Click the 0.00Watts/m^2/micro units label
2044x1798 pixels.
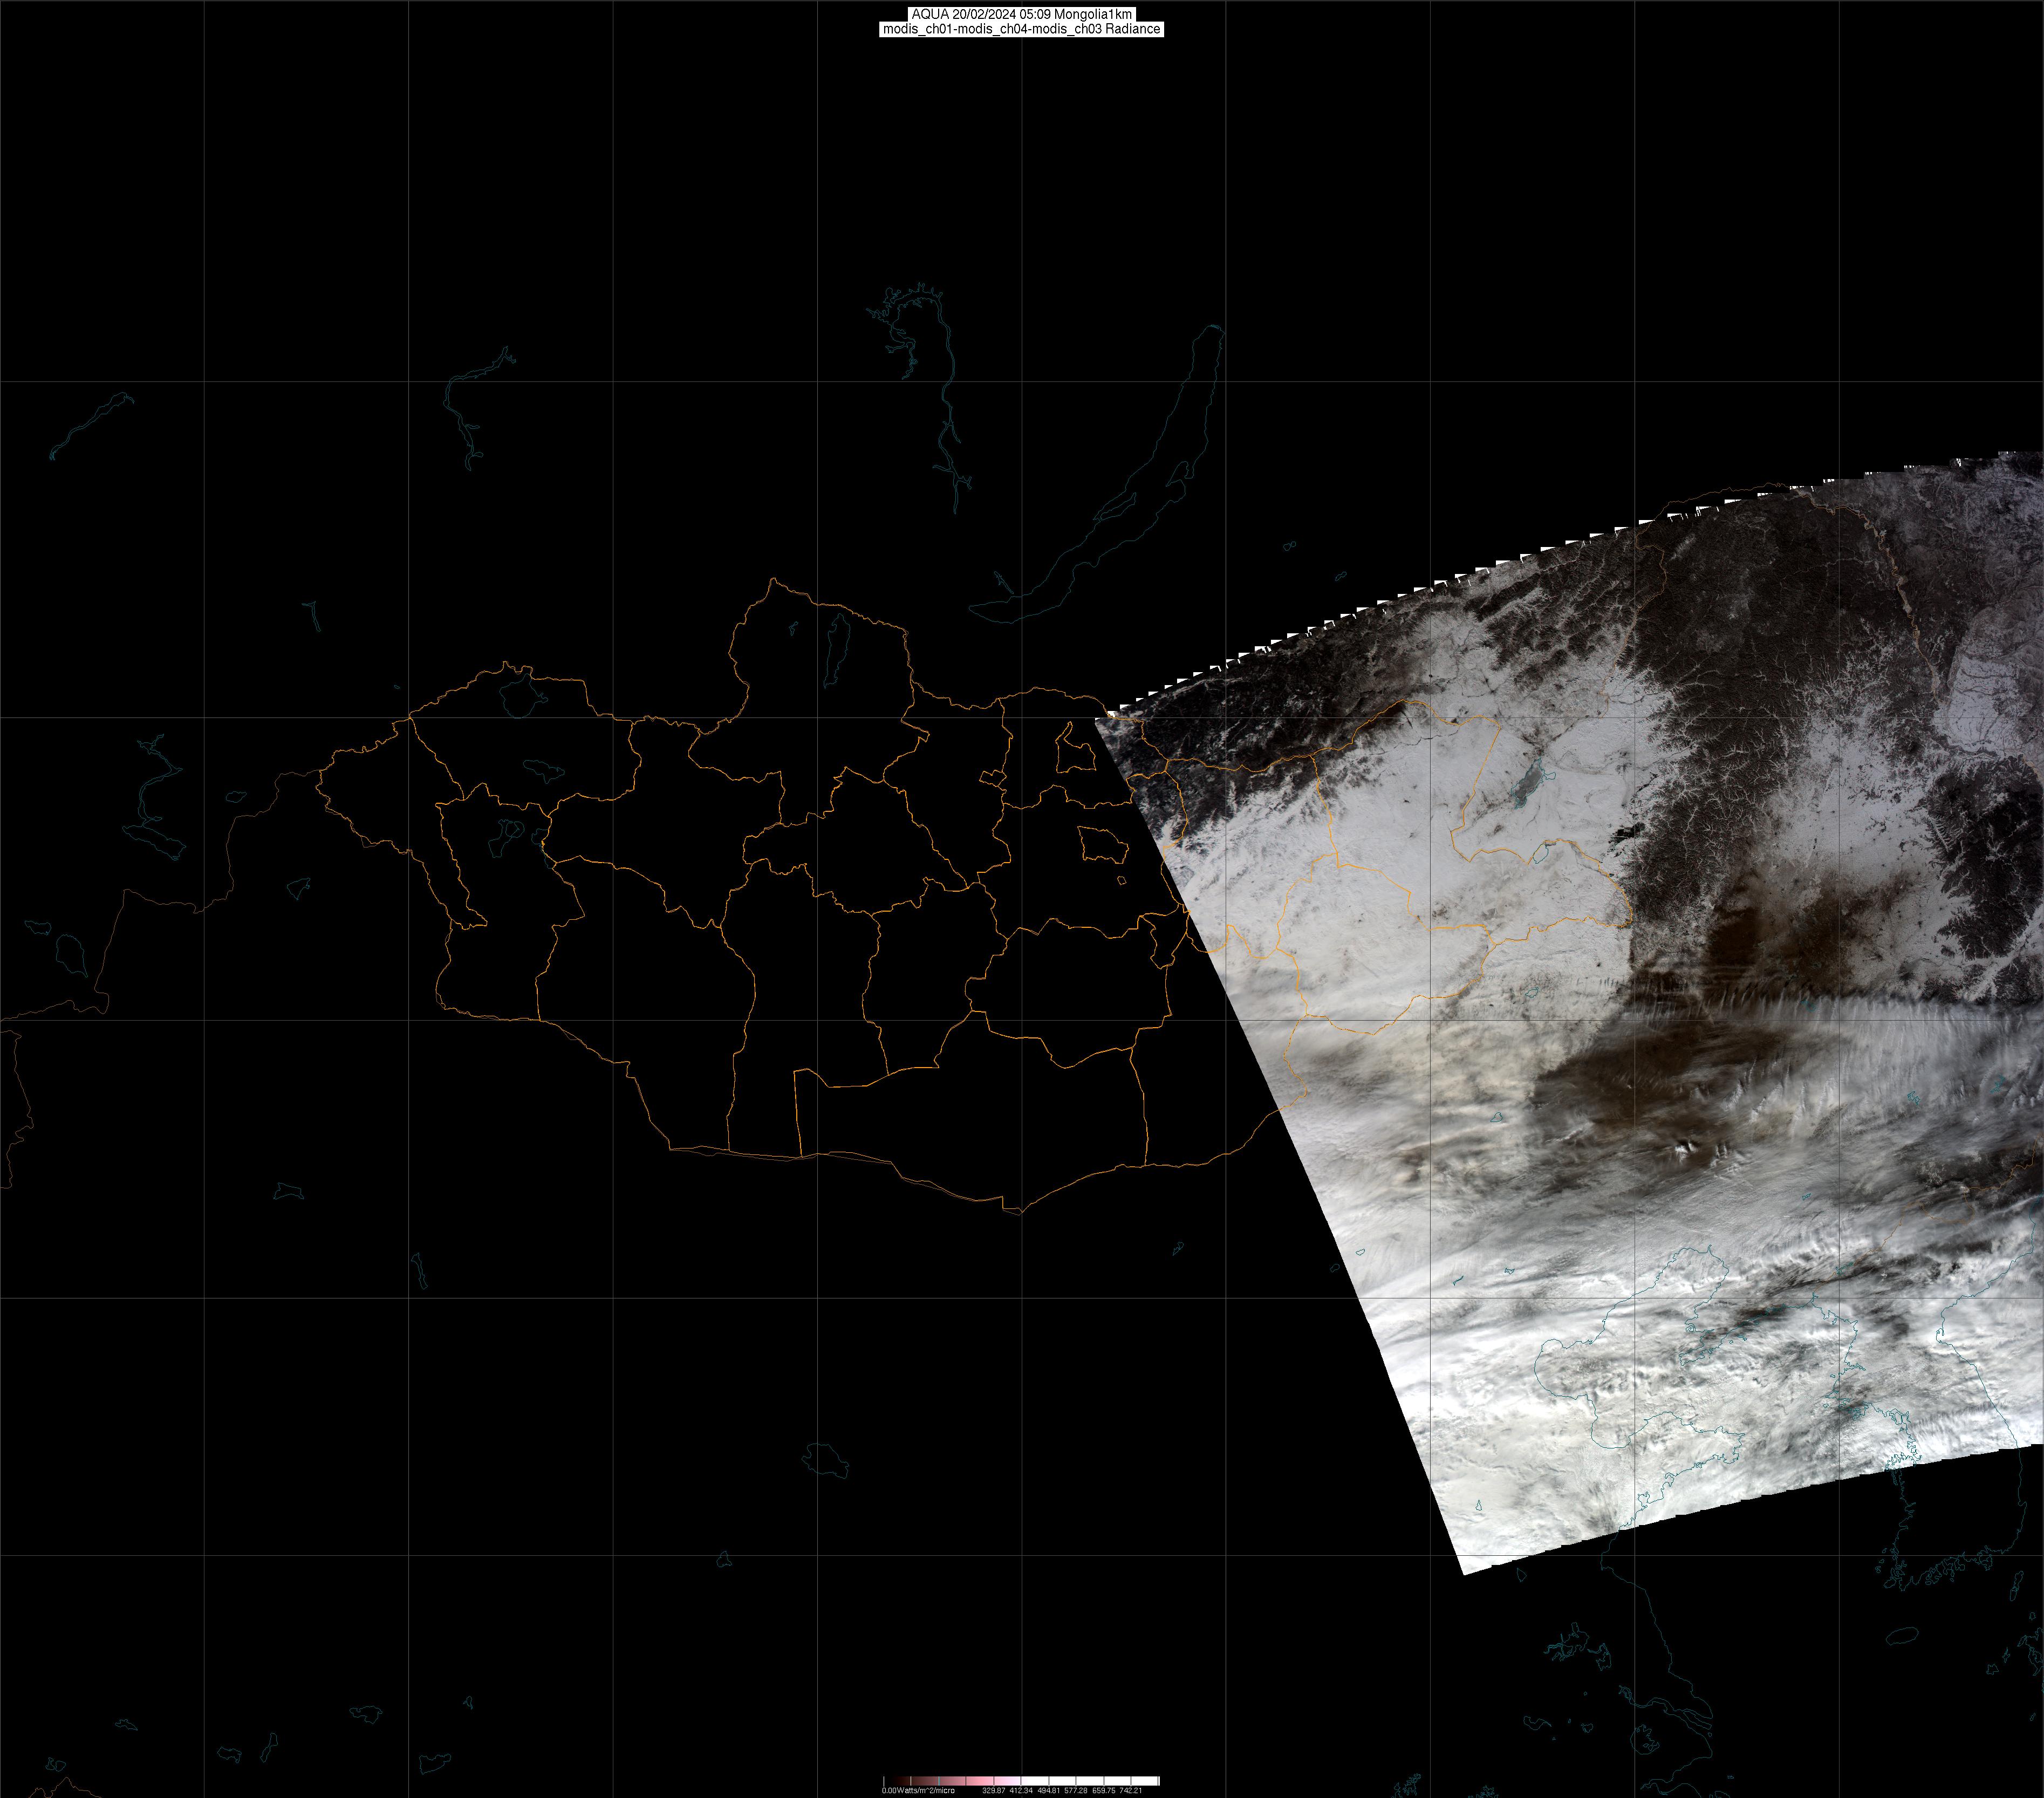pyautogui.click(x=919, y=1791)
